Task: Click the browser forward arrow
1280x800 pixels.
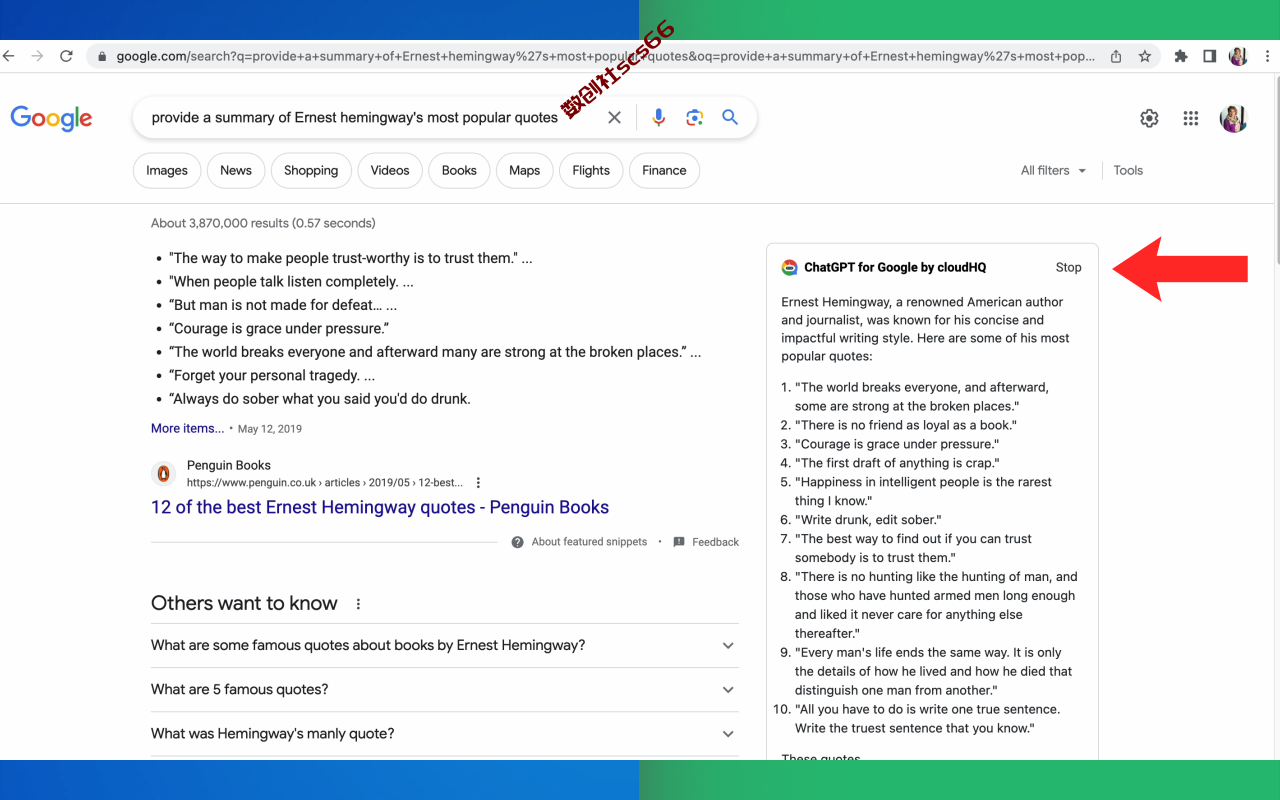Action: click(38, 57)
